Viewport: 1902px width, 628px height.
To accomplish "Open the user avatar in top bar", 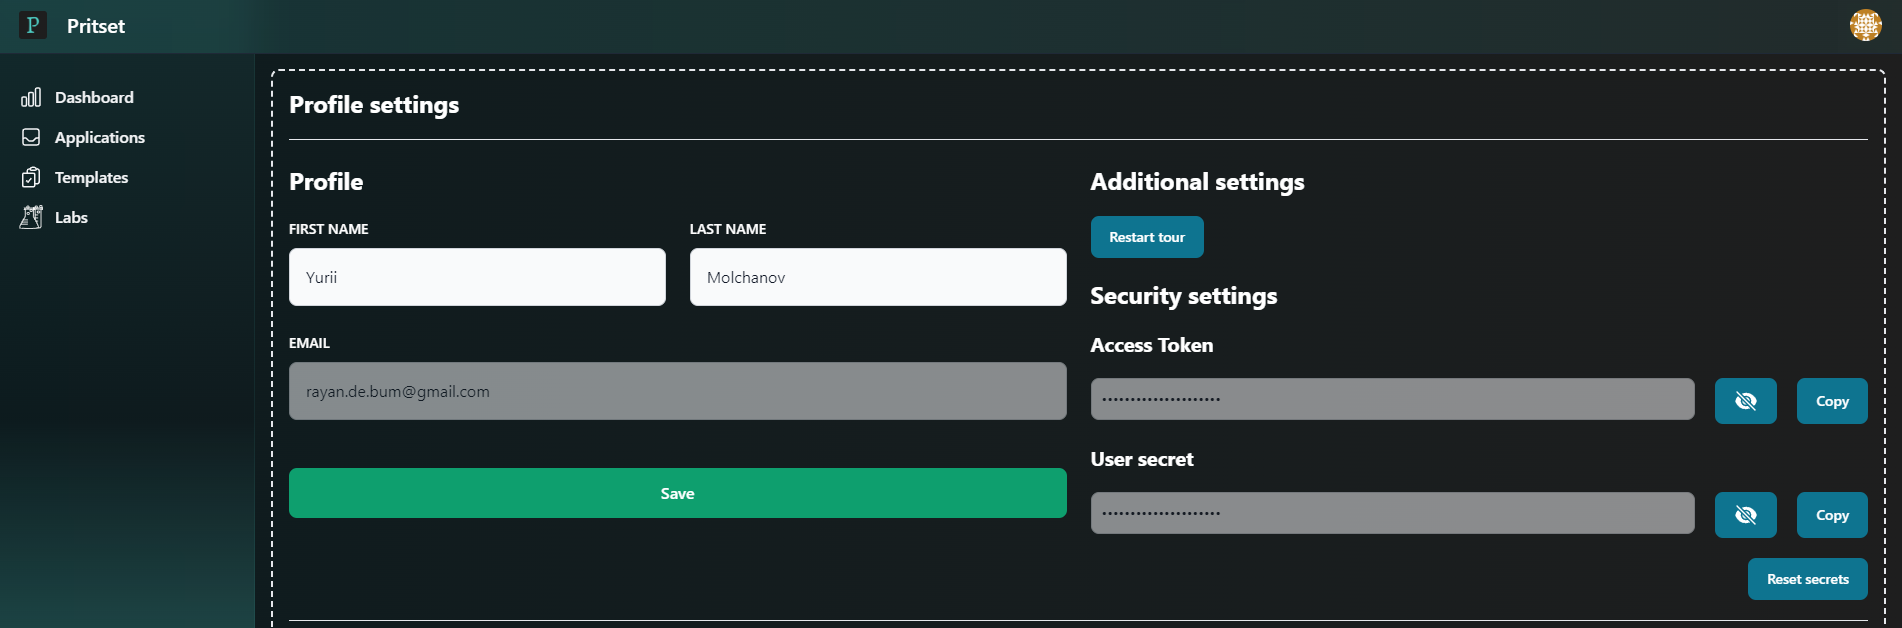I will pos(1865,25).
